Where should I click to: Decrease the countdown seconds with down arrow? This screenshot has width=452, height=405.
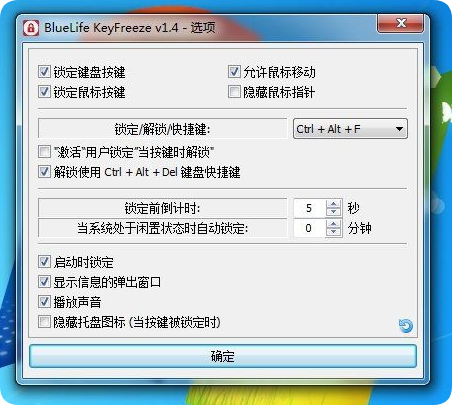tap(333, 212)
